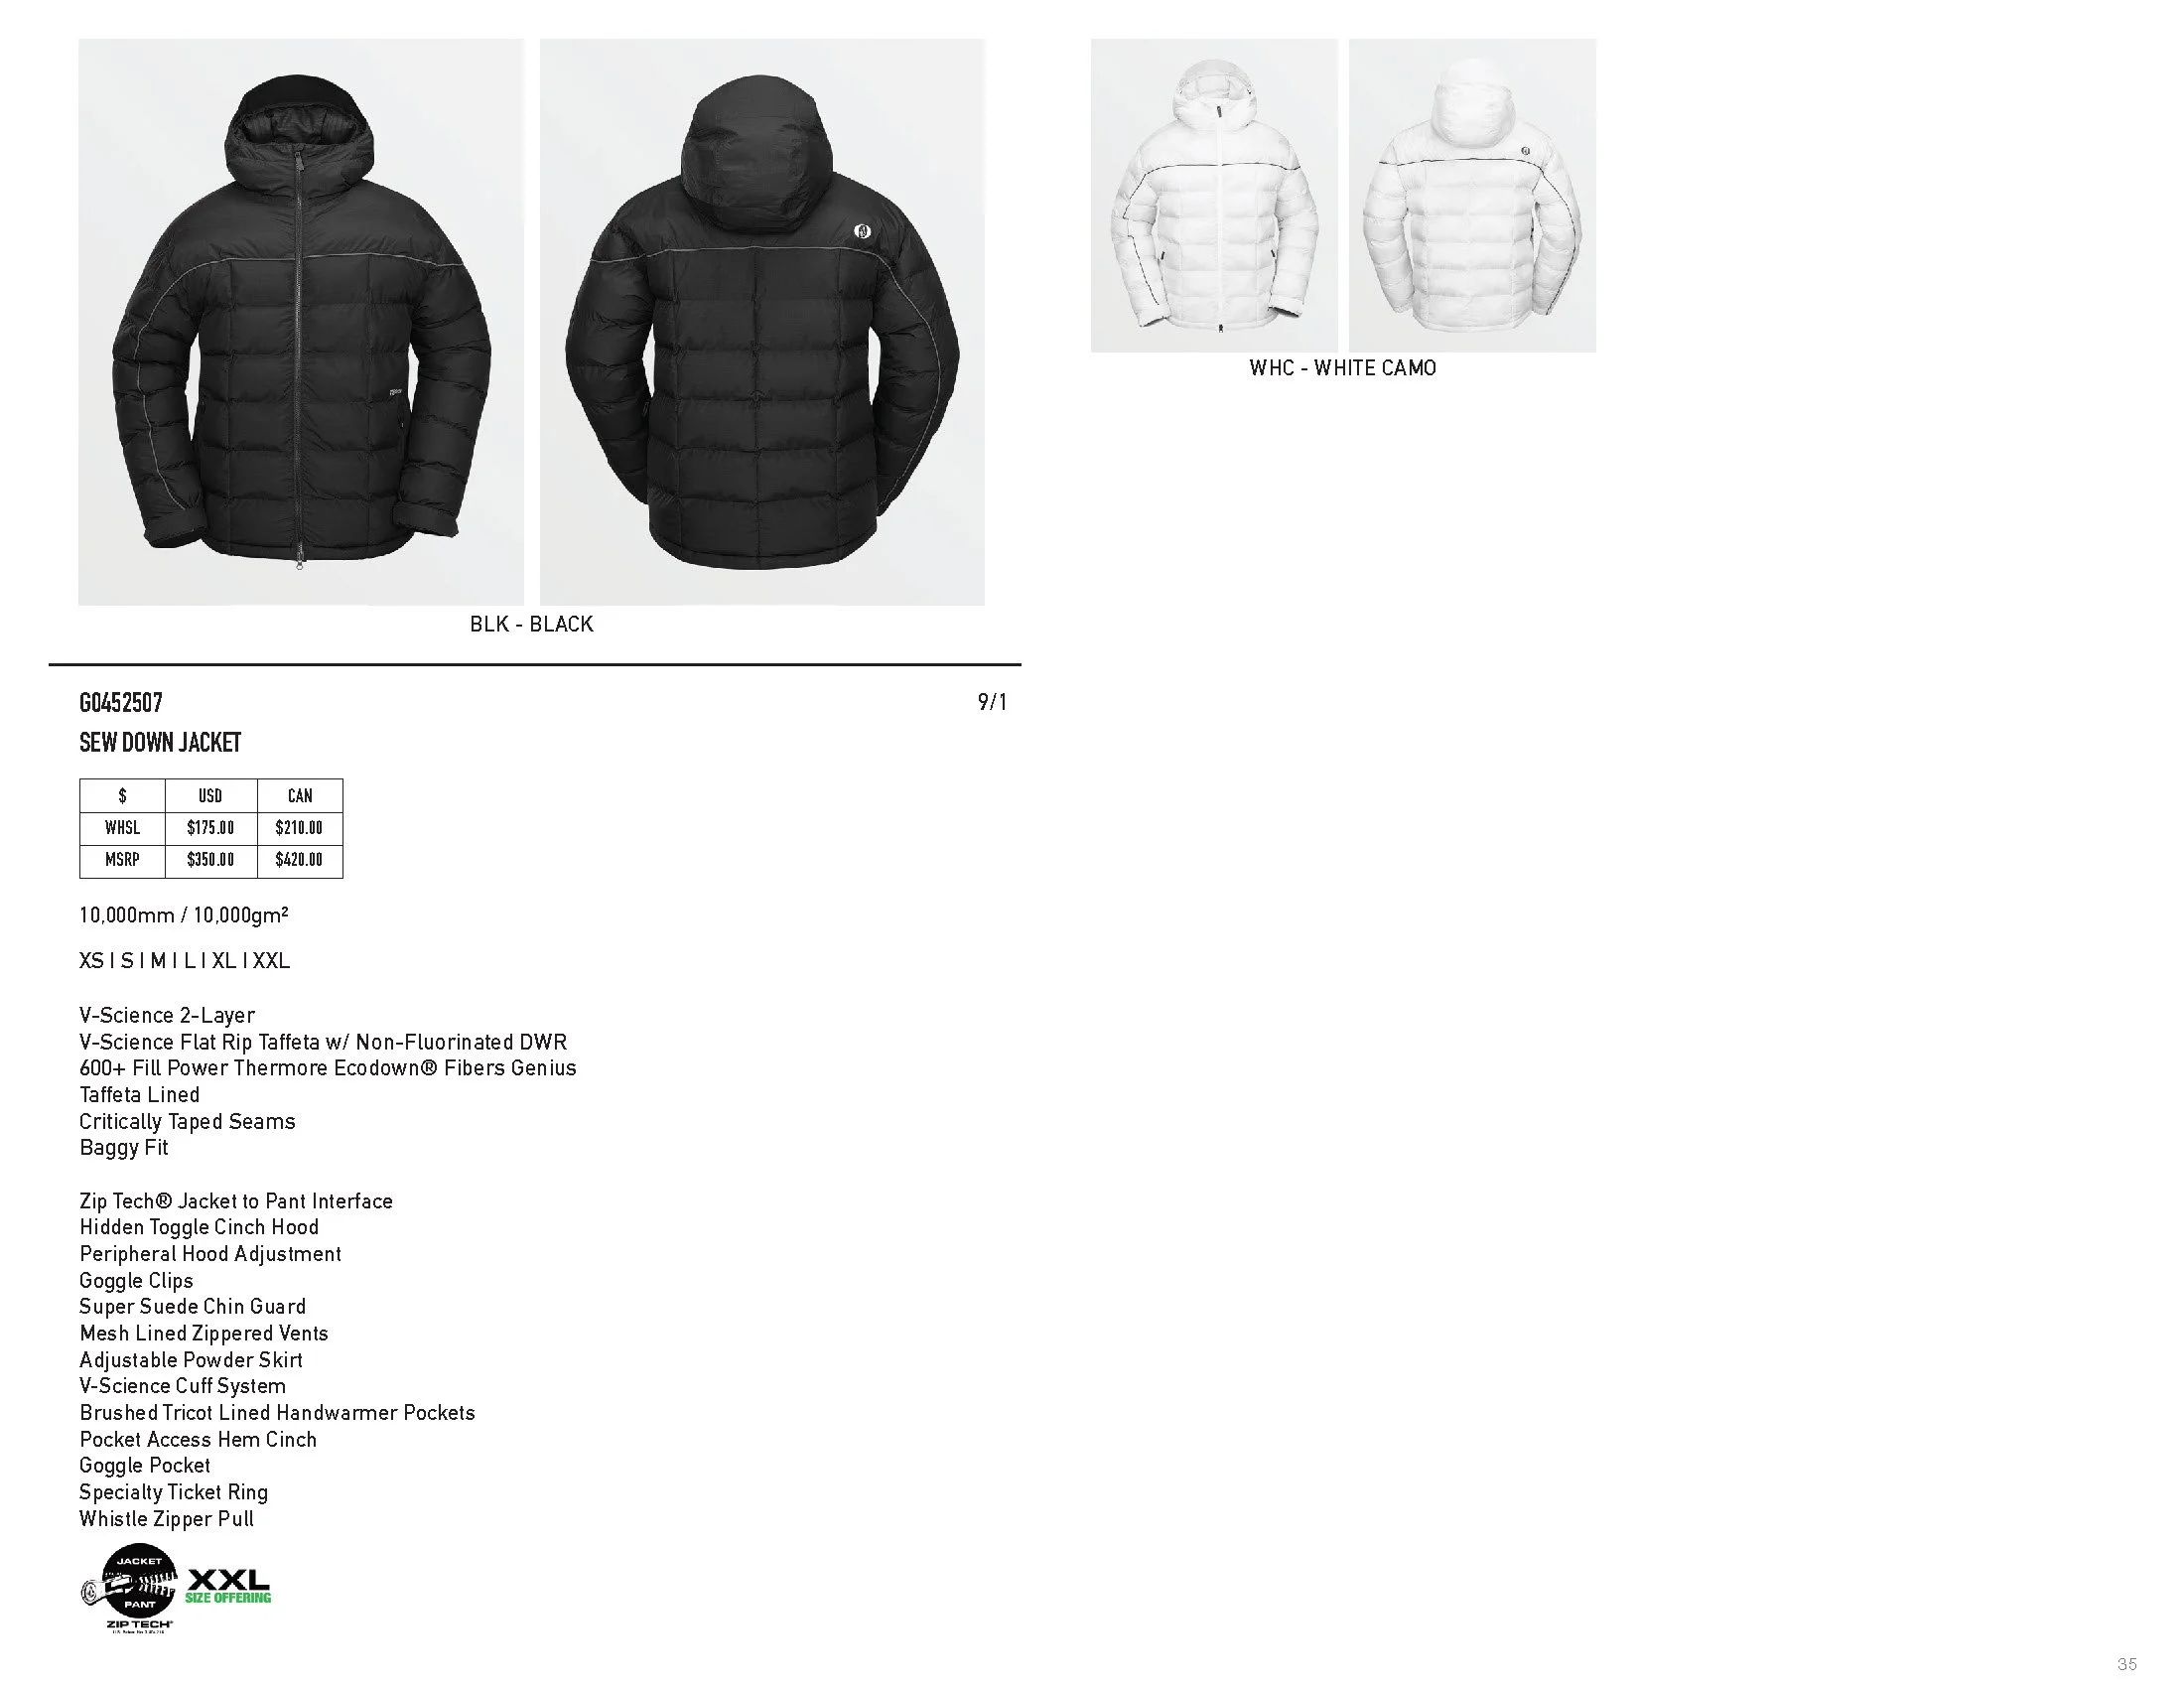Open the black jacket back view image
Viewport: 2184px width, 1688px height.
click(762, 322)
